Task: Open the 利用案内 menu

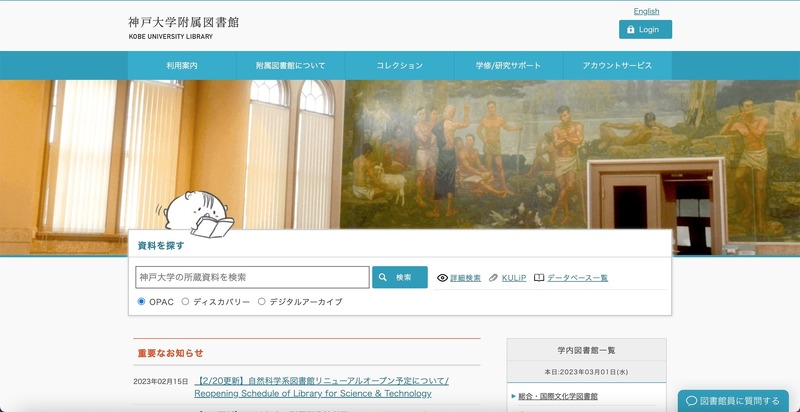Action: pos(182,66)
